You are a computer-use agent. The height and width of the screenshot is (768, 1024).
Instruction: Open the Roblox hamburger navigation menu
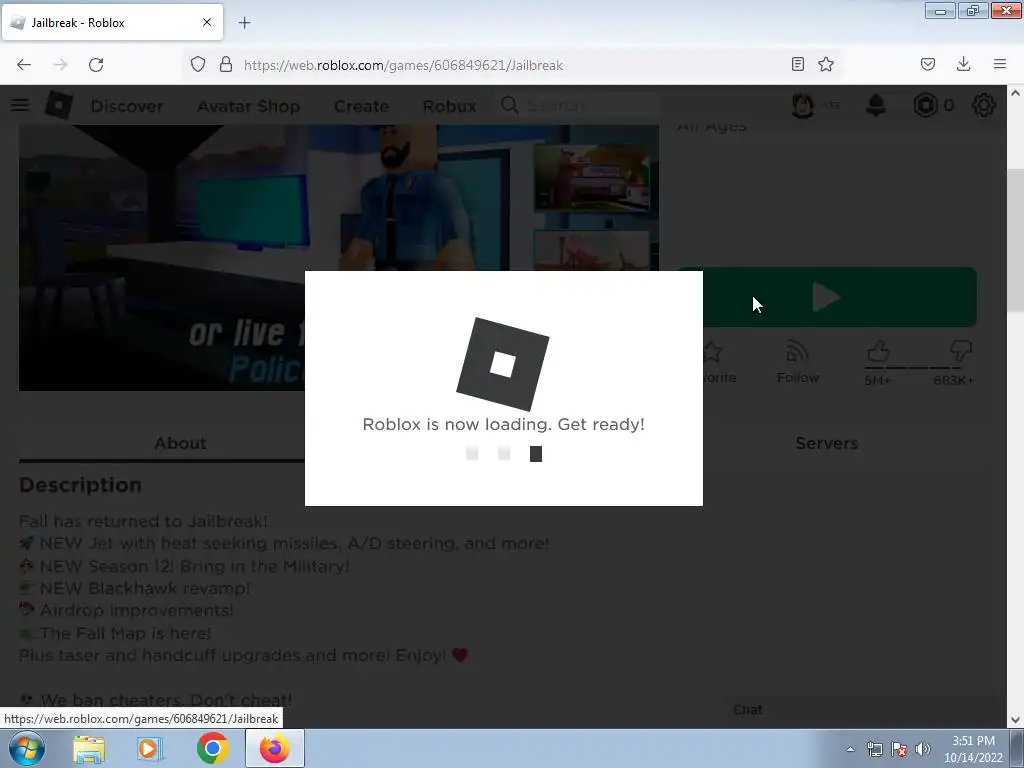click(x=20, y=105)
